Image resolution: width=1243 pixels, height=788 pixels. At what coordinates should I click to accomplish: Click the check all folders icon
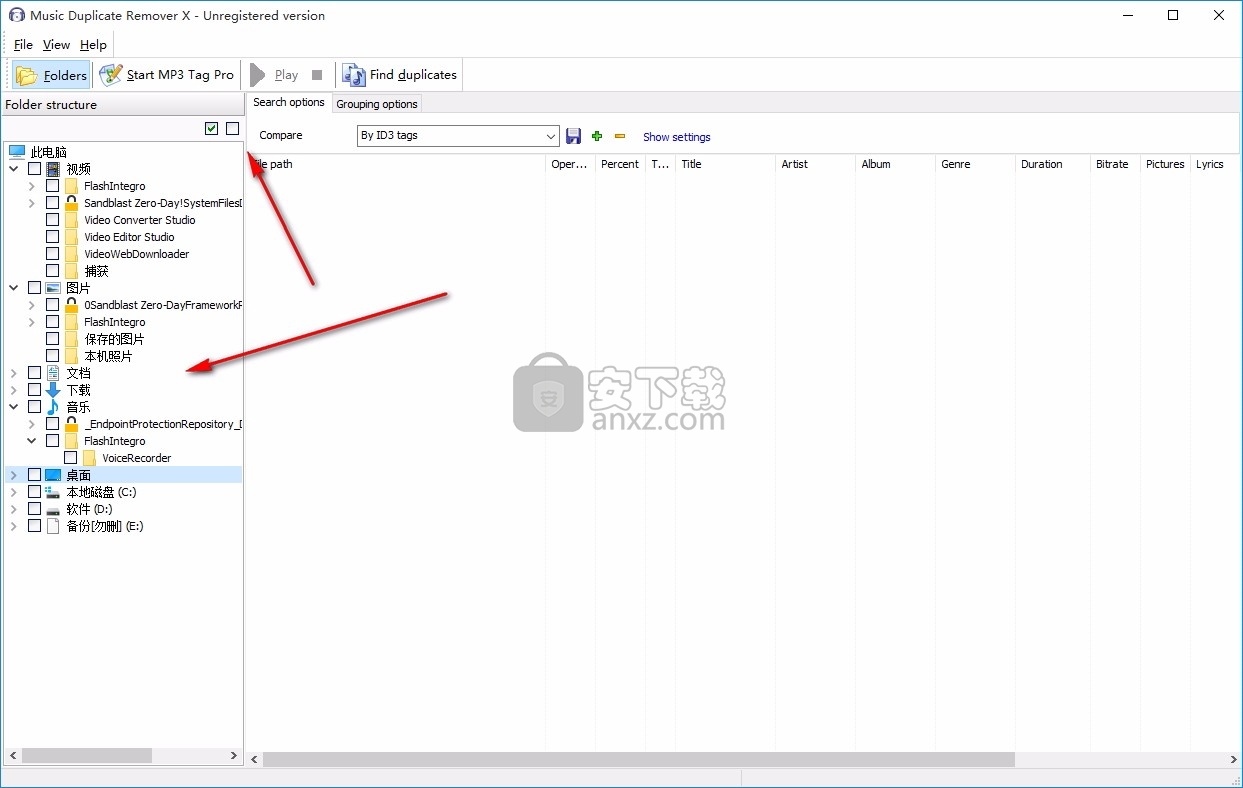[x=211, y=128]
